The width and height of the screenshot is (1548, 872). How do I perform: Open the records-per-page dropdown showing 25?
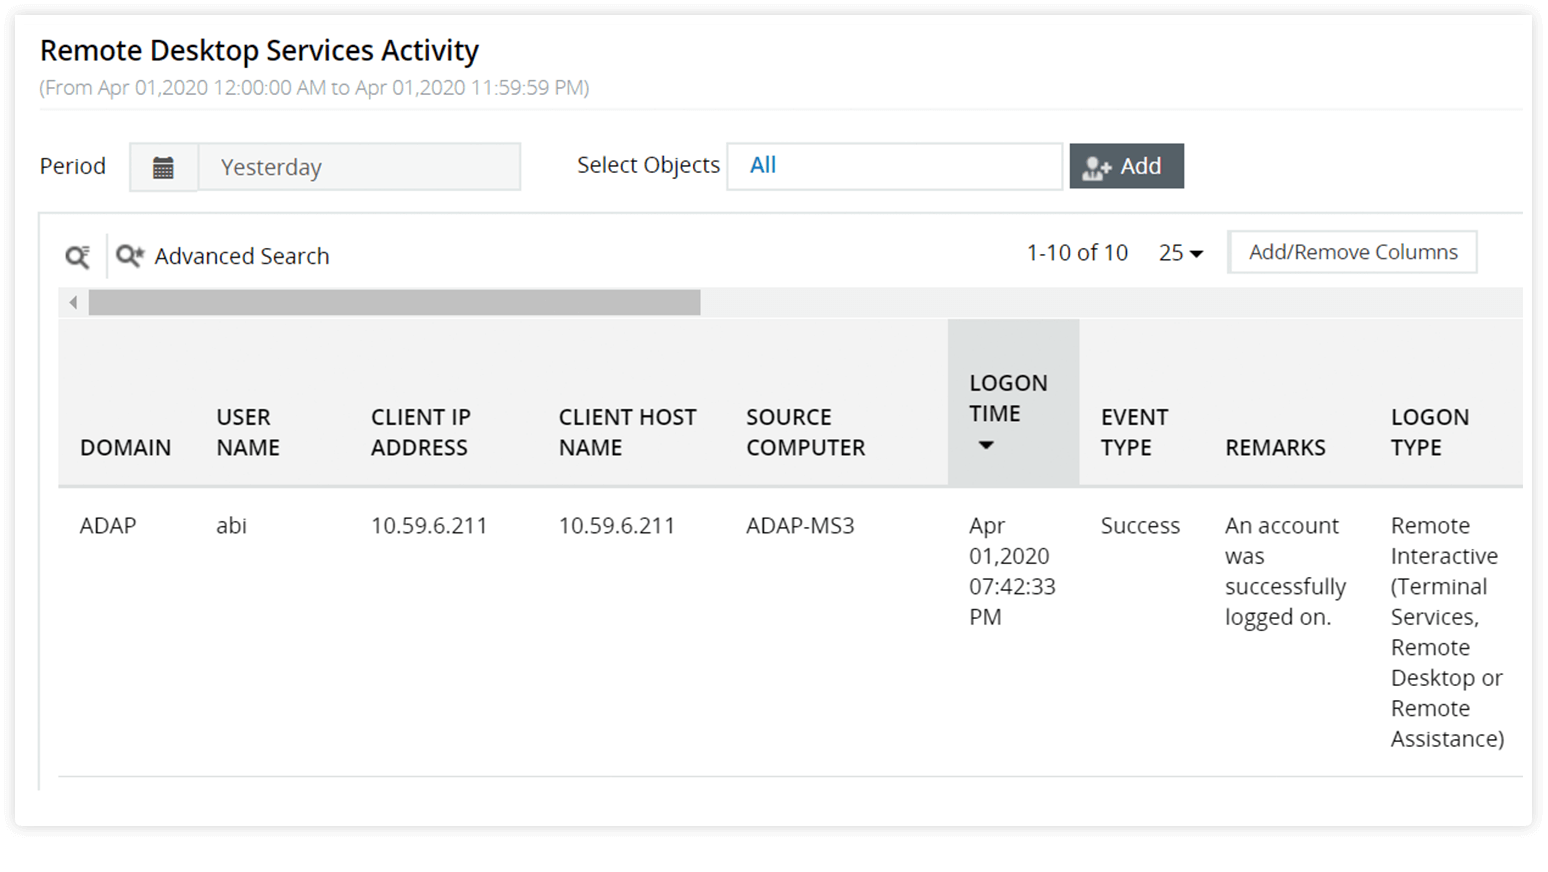coord(1180,252)
